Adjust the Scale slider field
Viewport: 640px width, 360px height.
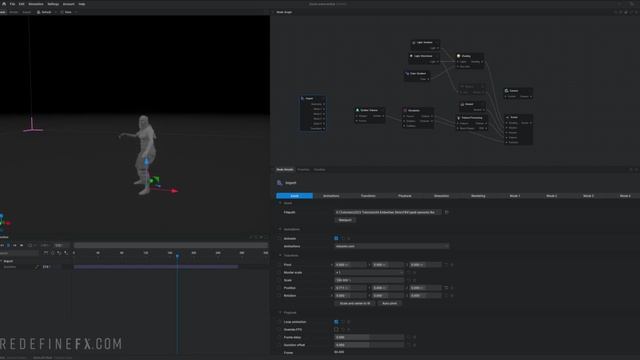tap(369, 280)
